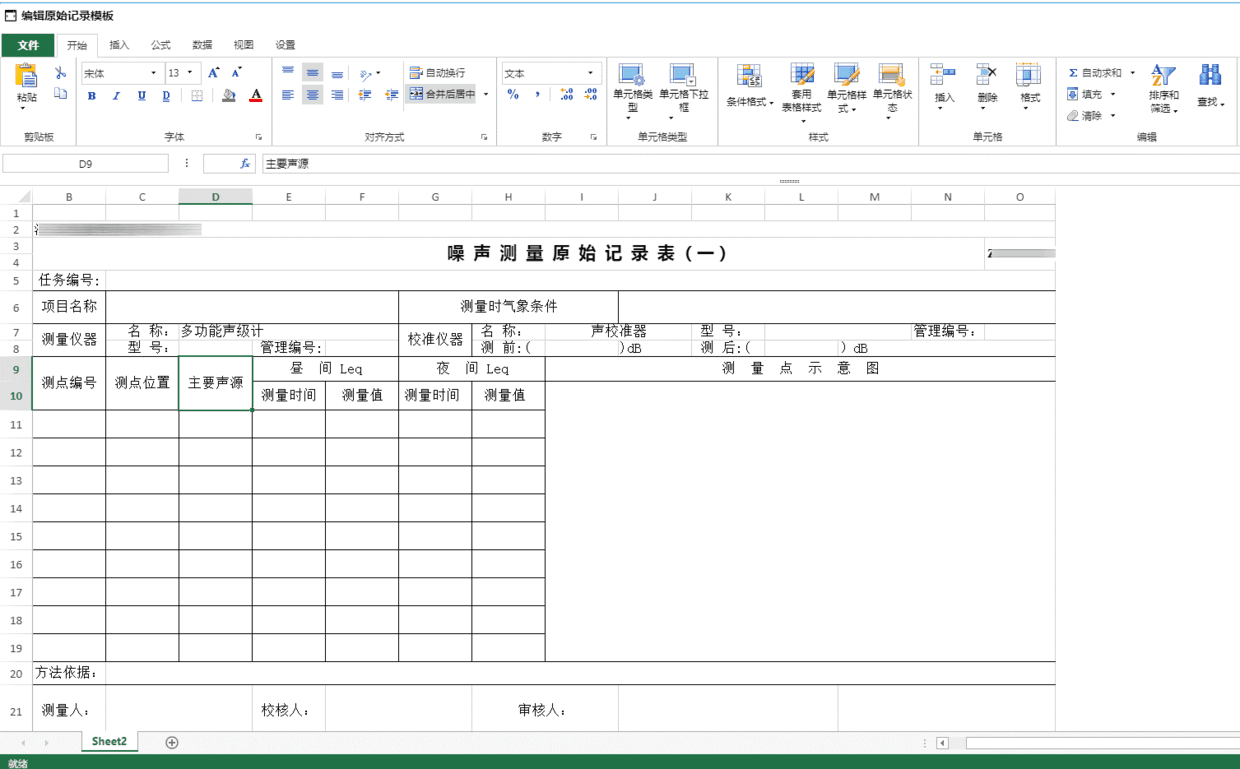Click the Decrease decimal icon
Image resolution: width=1240 pixels, height=769 pixels.
(591, 95)
